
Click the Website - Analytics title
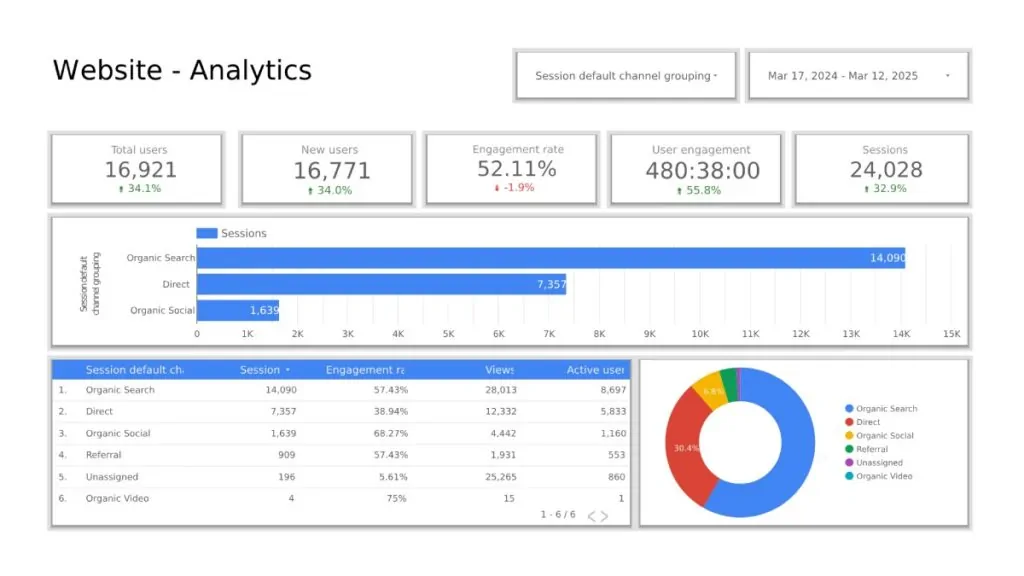(182, 70)
